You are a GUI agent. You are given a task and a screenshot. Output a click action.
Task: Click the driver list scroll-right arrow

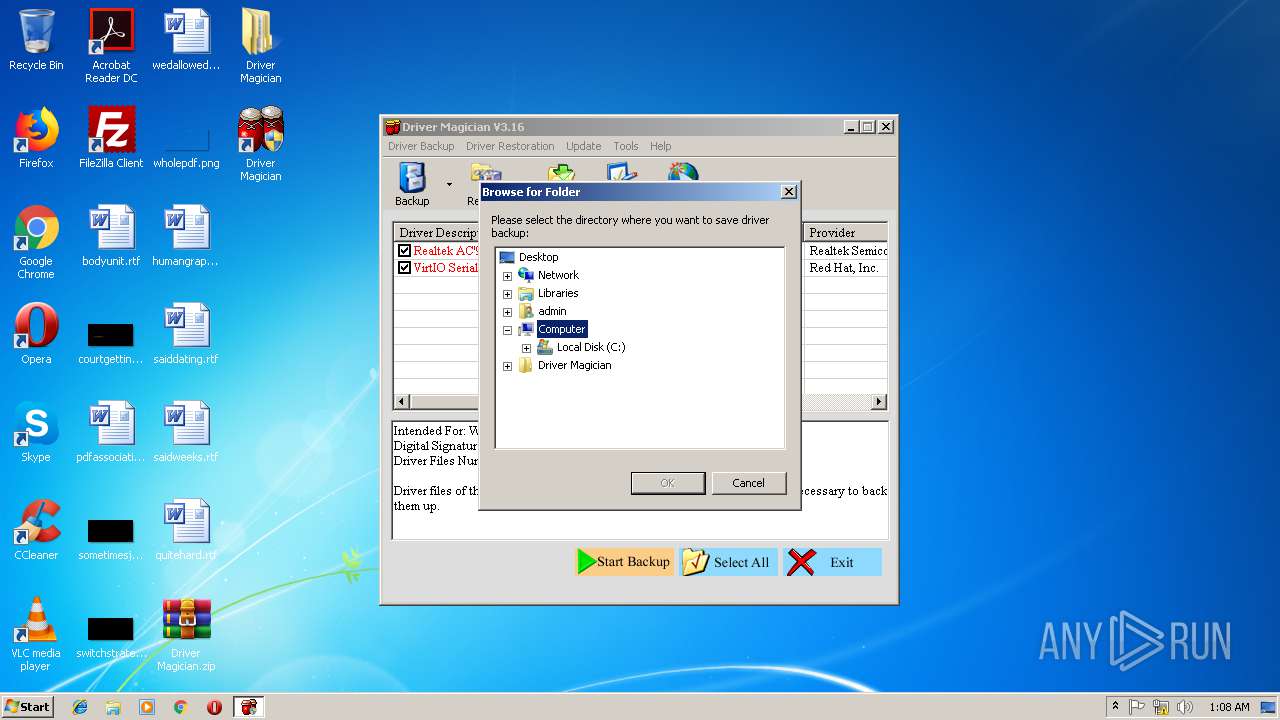tap(879, 402)
